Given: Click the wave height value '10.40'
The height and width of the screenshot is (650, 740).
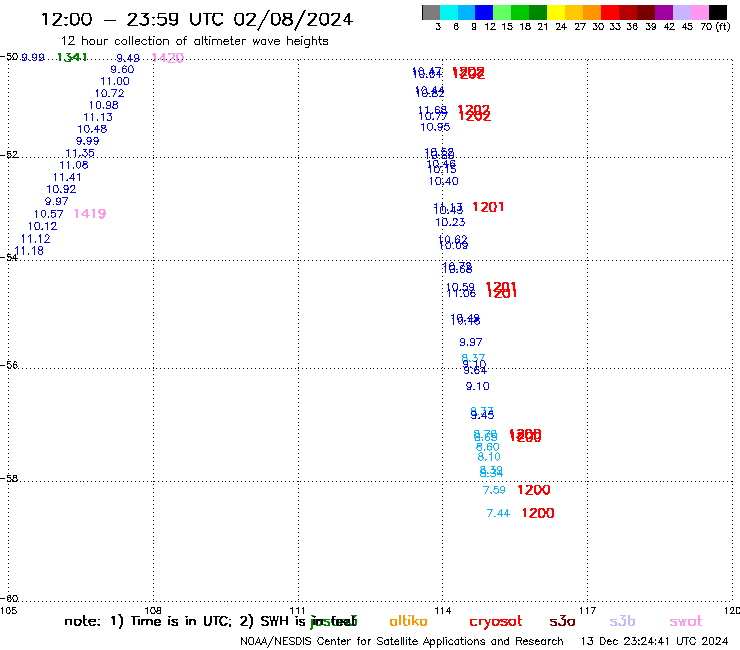Looking at the screenshot, I should pyautogui.click(x=444, y=181).
